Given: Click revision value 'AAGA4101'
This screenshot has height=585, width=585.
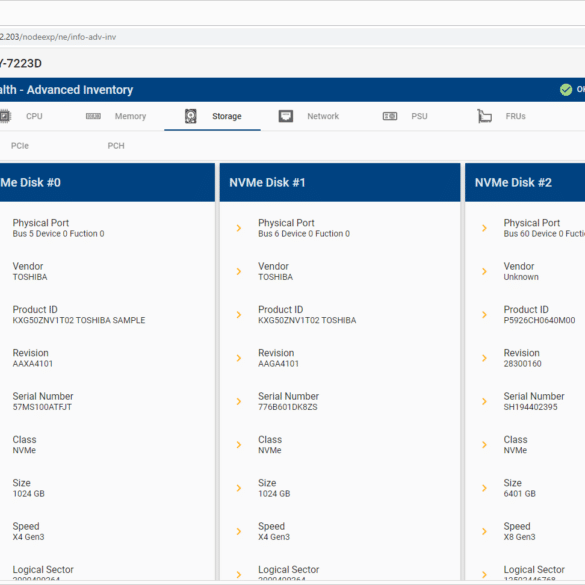Looking at the screenshot, I should (278, 364).
